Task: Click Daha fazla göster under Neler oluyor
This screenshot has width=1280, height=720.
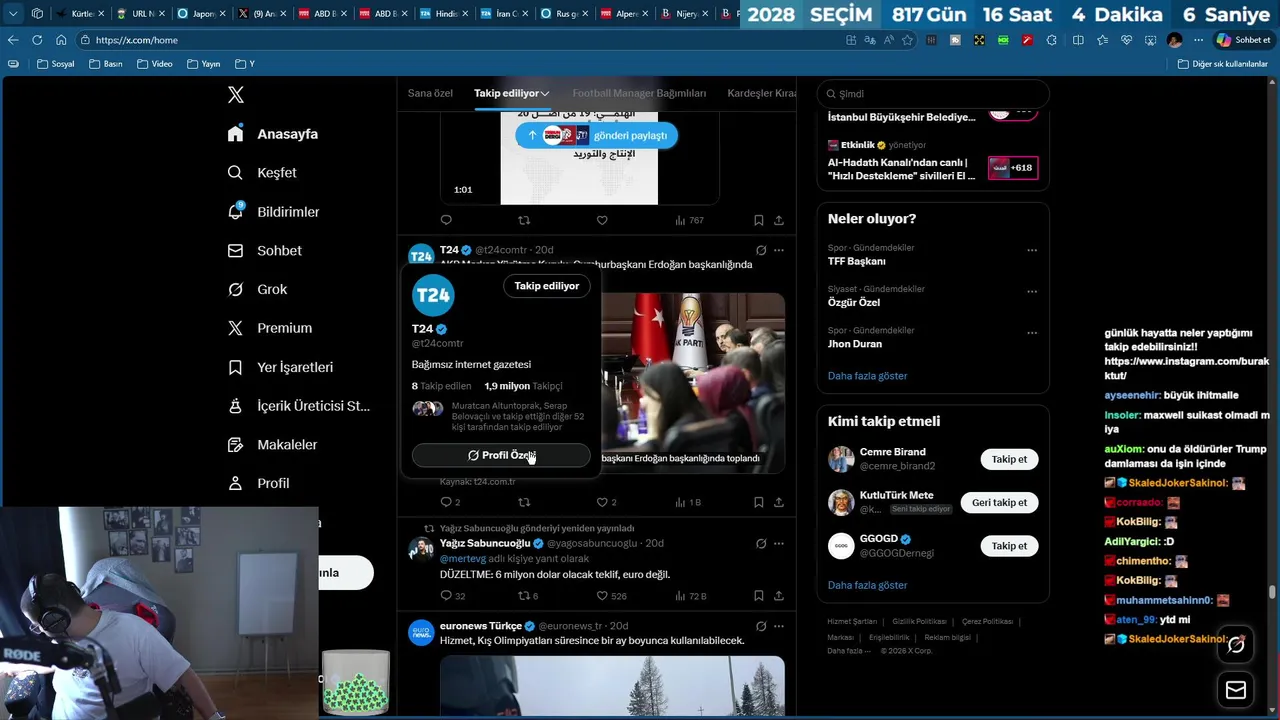Action: tap(867, 376)
